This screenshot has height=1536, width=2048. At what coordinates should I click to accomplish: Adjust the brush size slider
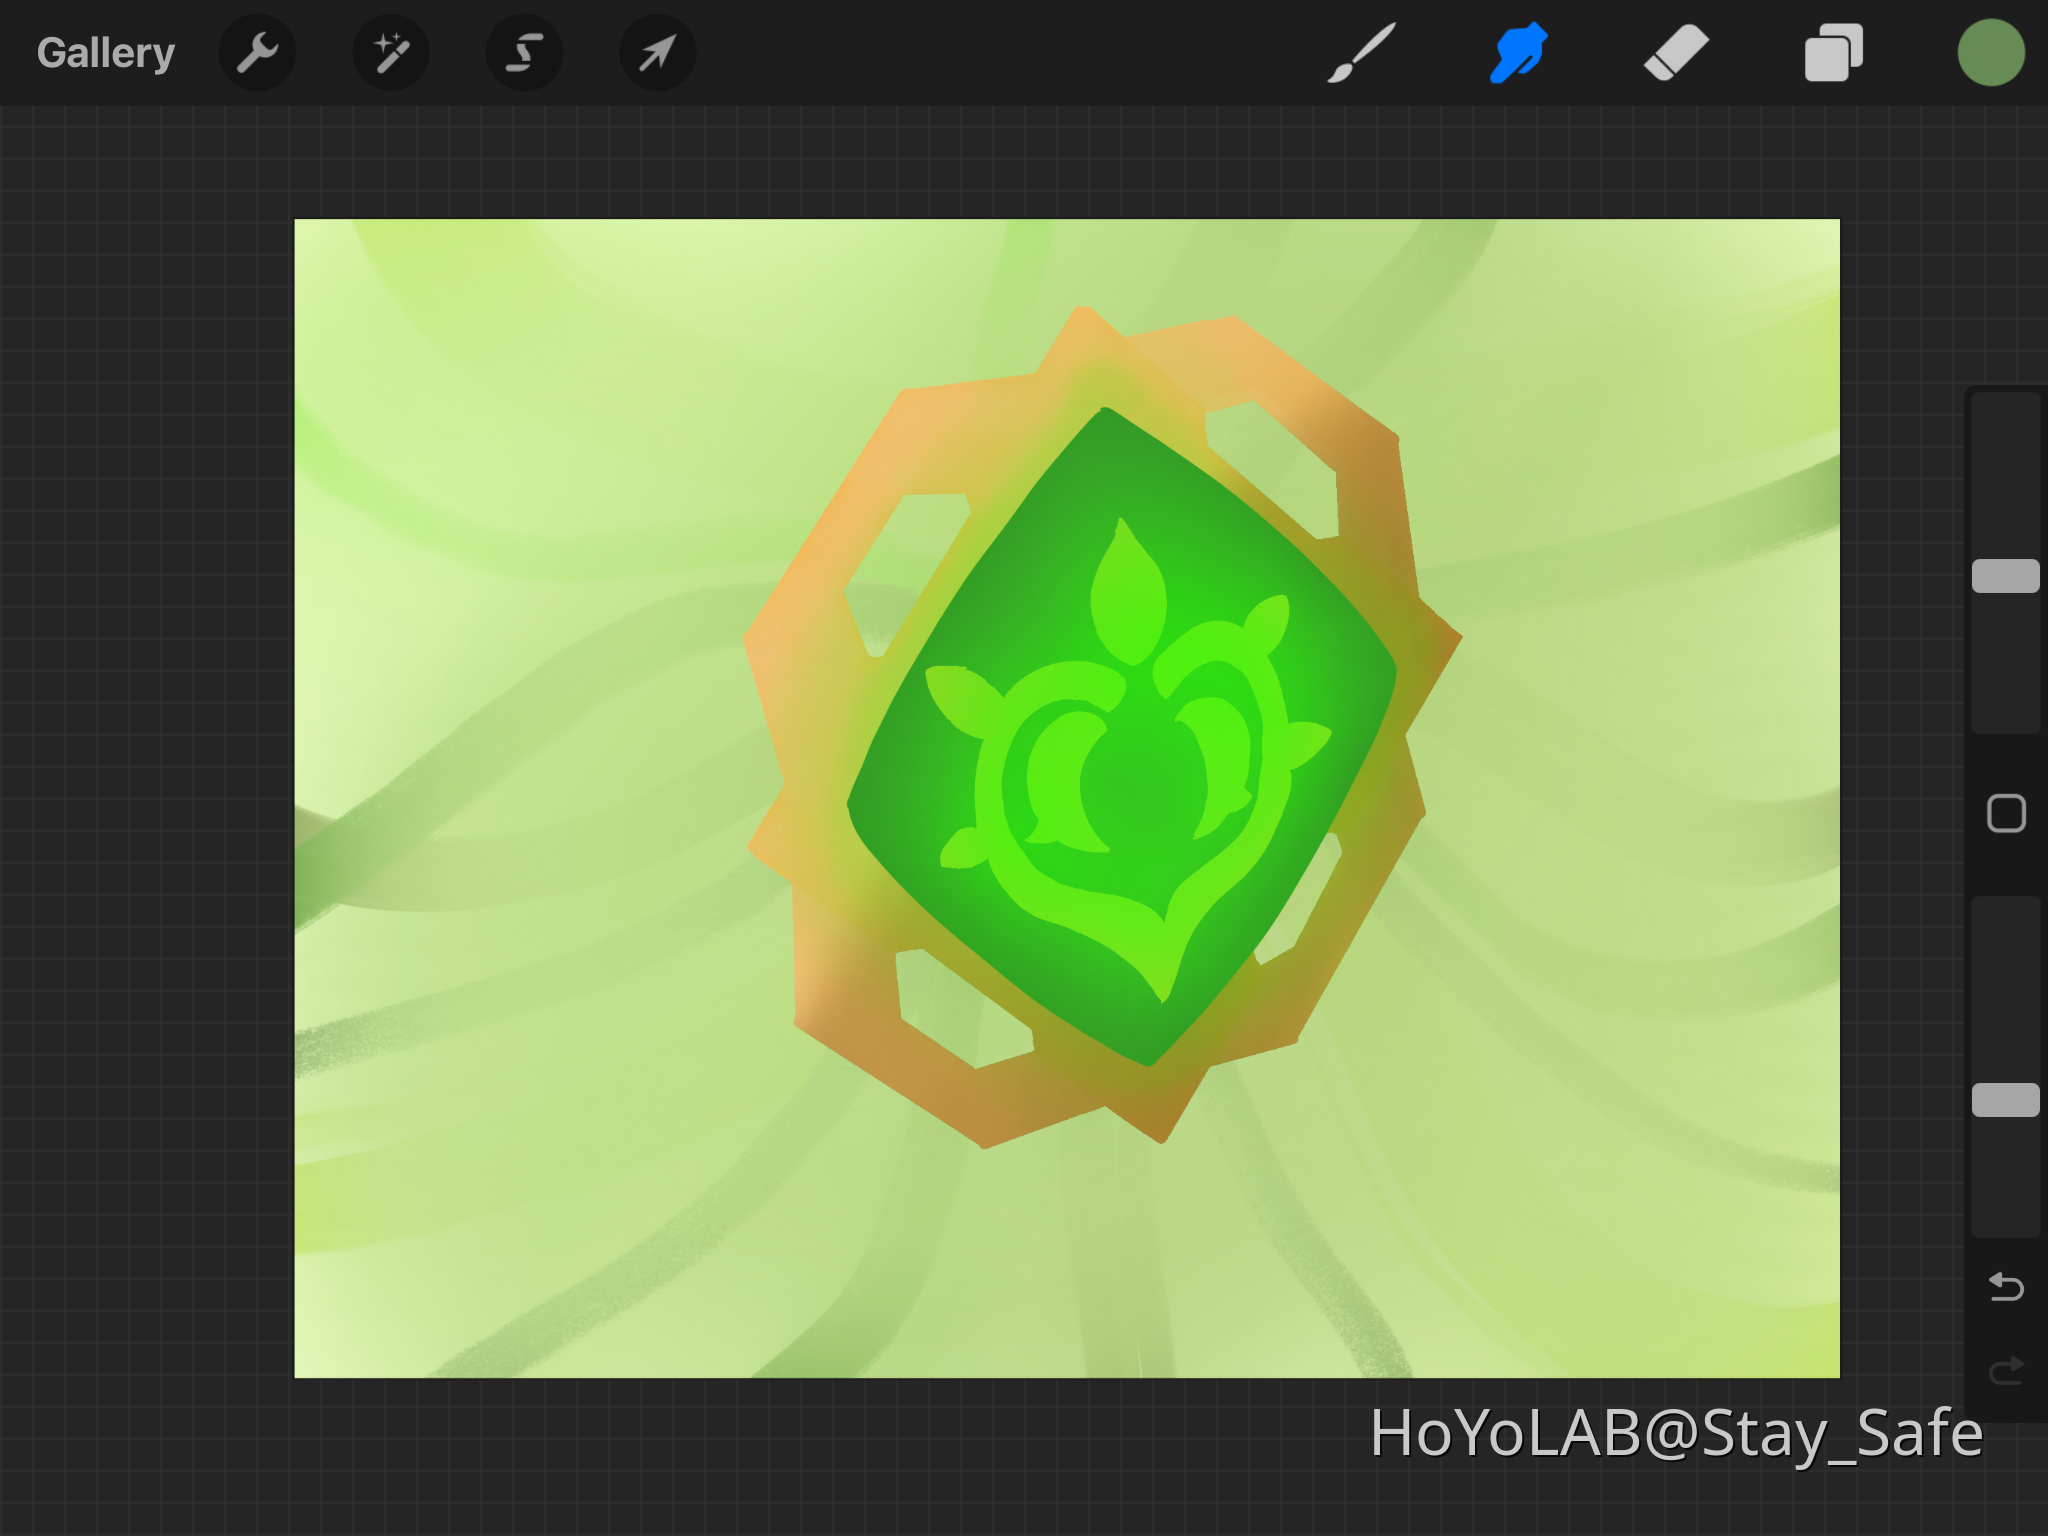[x=2006, y=573]
